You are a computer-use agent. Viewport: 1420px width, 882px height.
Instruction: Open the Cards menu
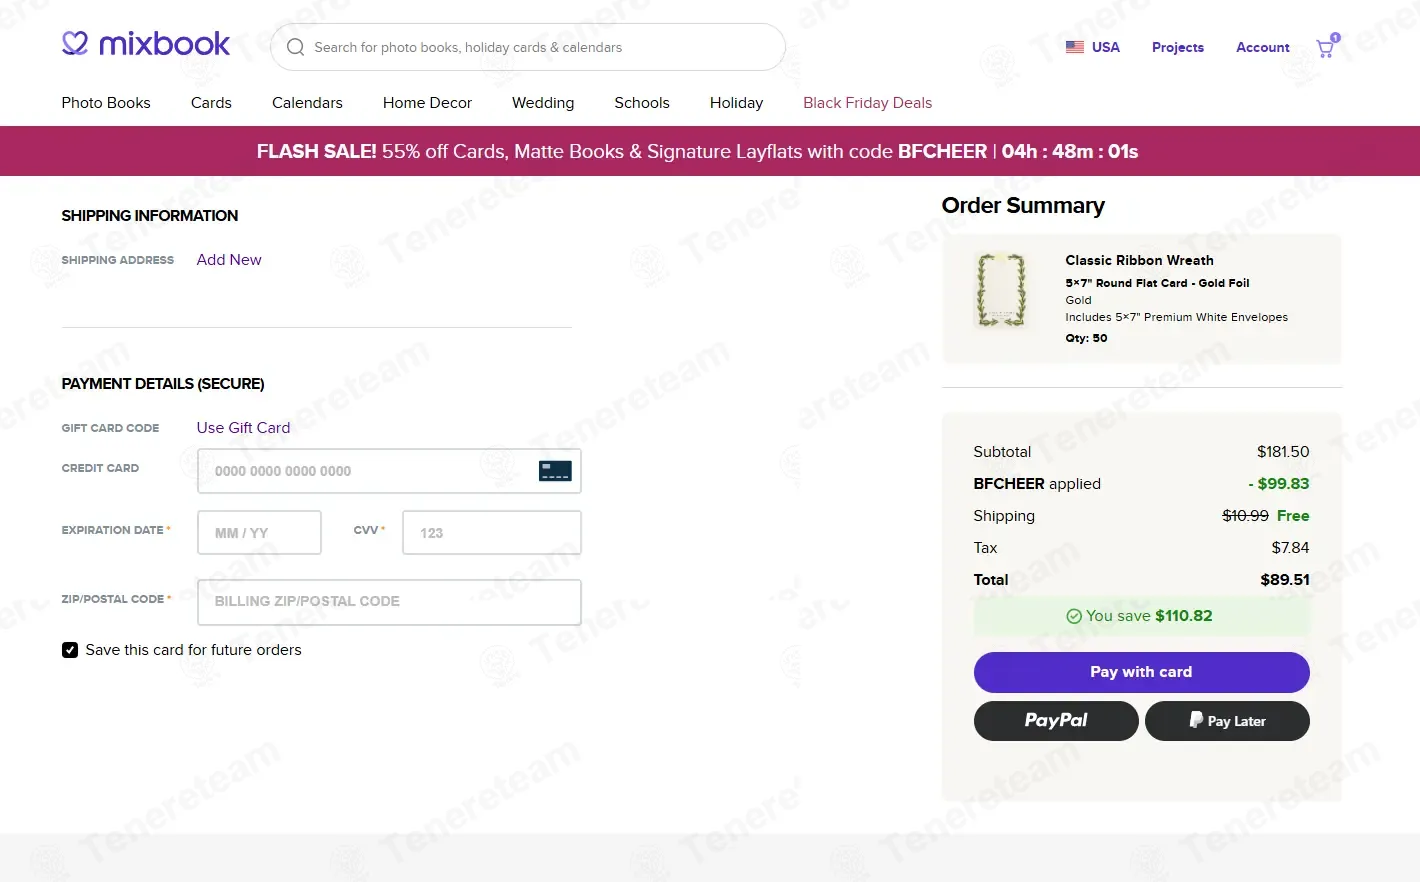(211, 103)
